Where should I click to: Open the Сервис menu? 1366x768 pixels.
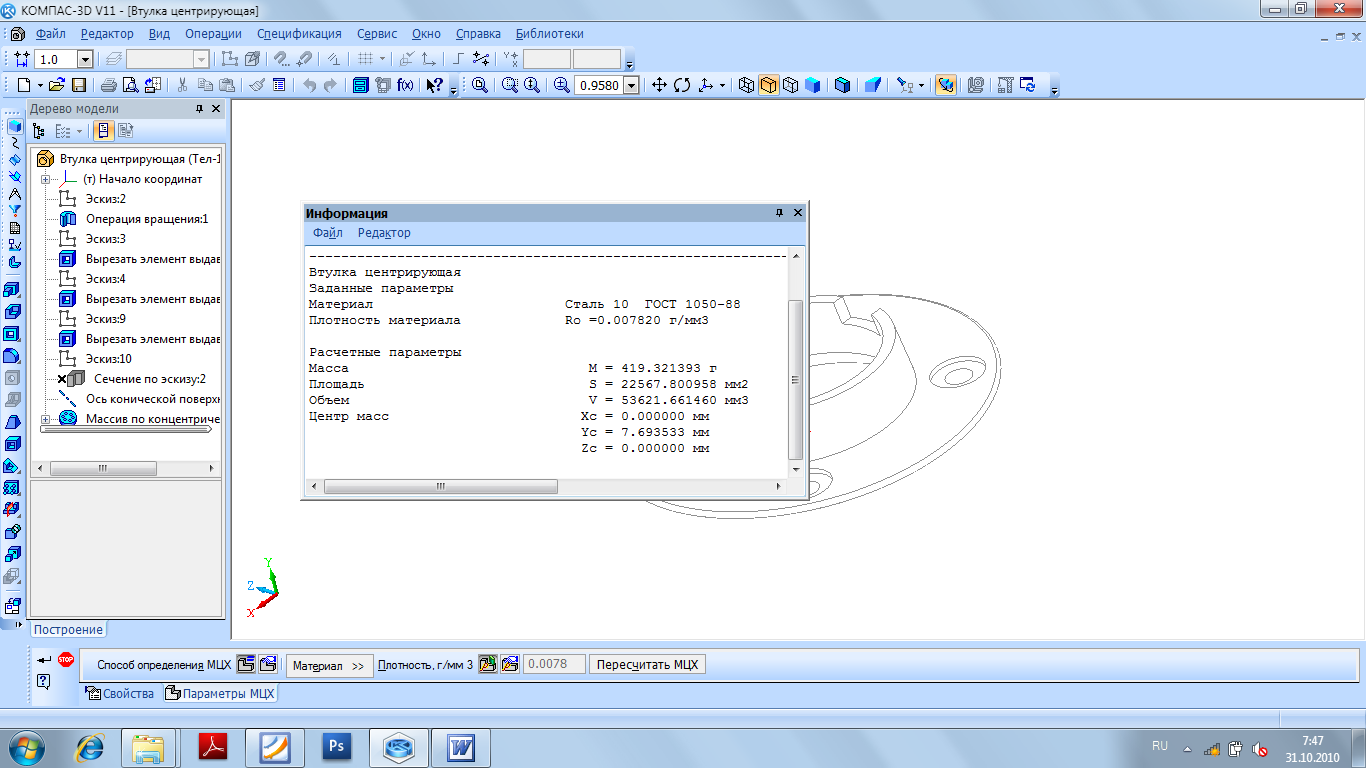tap(377, 34)
